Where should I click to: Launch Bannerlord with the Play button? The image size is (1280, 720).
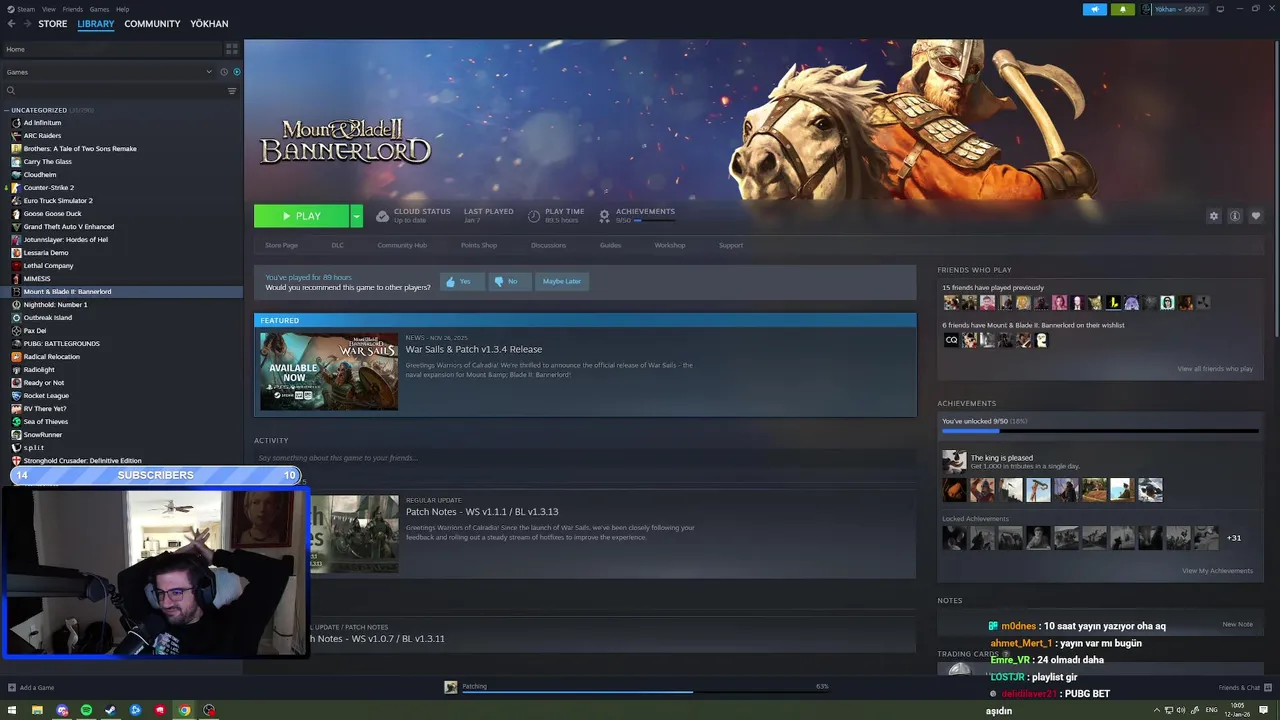click(301, 216)
